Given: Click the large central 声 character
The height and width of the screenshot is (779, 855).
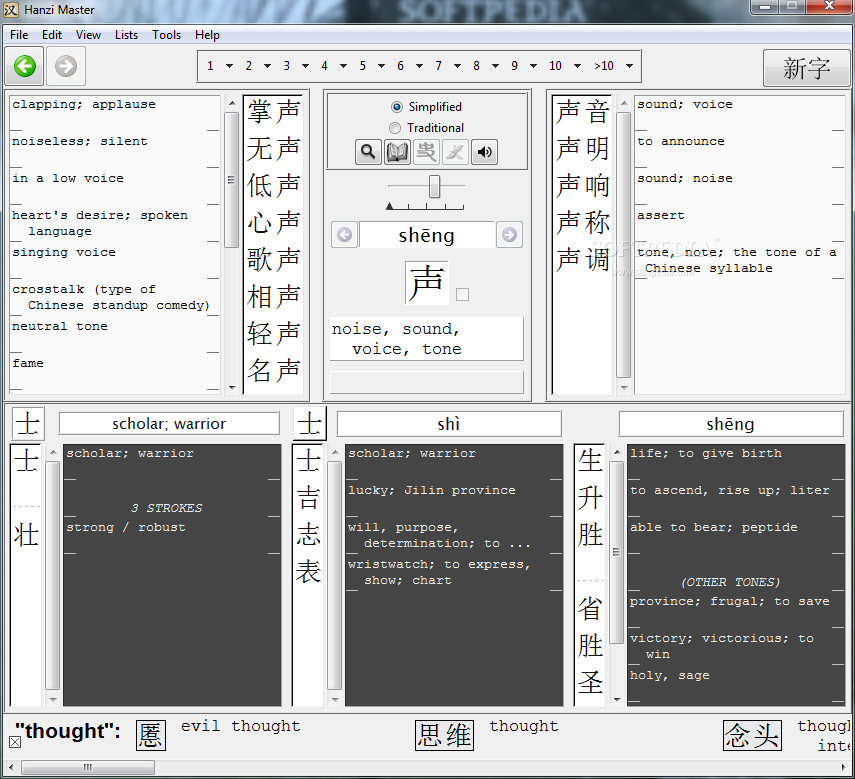Looking at the screenshot, I should pos(426,282).
